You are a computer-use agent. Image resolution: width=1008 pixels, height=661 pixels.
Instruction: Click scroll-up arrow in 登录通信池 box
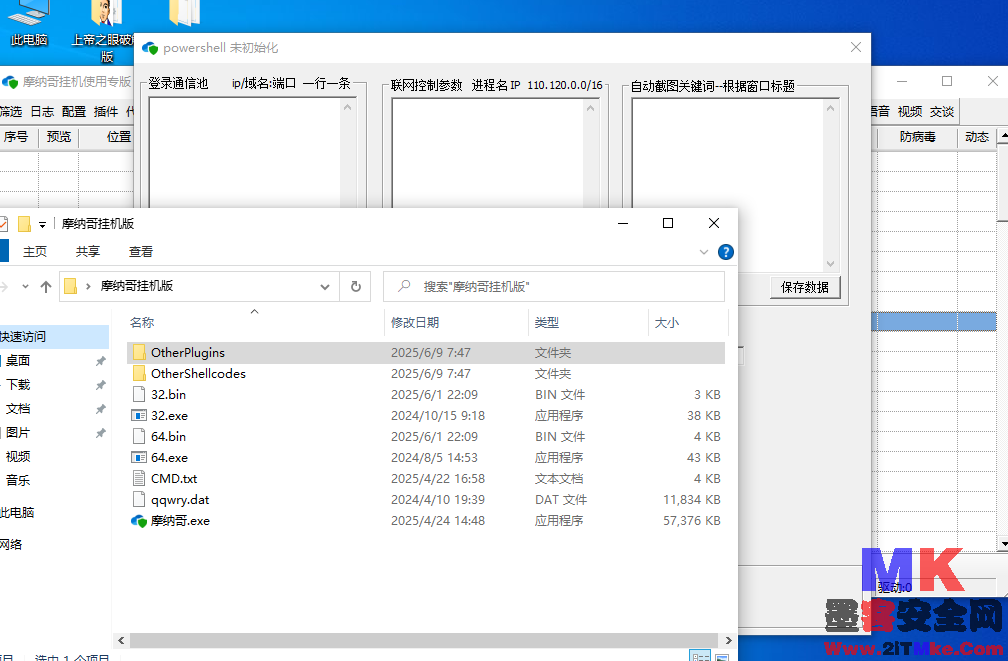point(348,107)
